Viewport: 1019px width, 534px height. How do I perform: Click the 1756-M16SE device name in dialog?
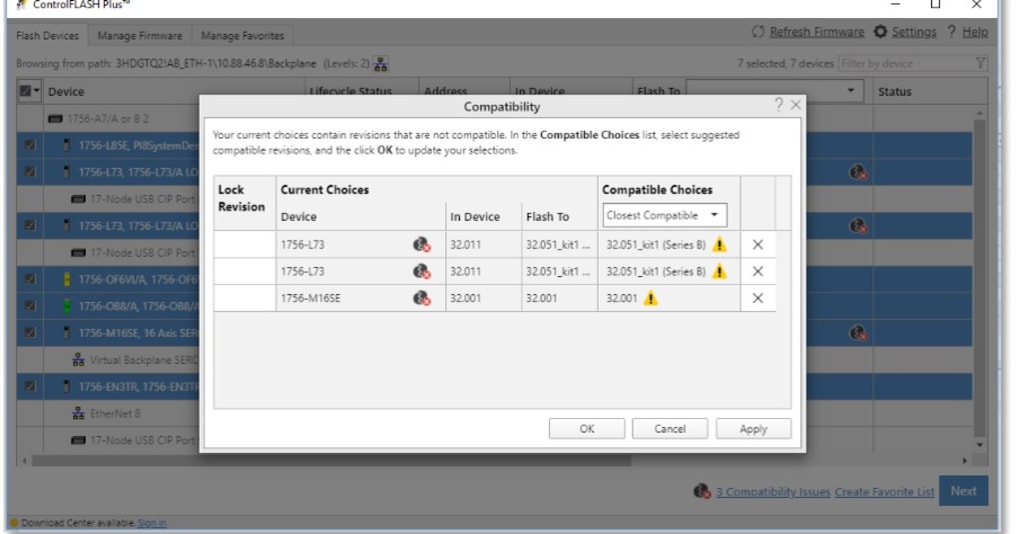click(311, 298)
